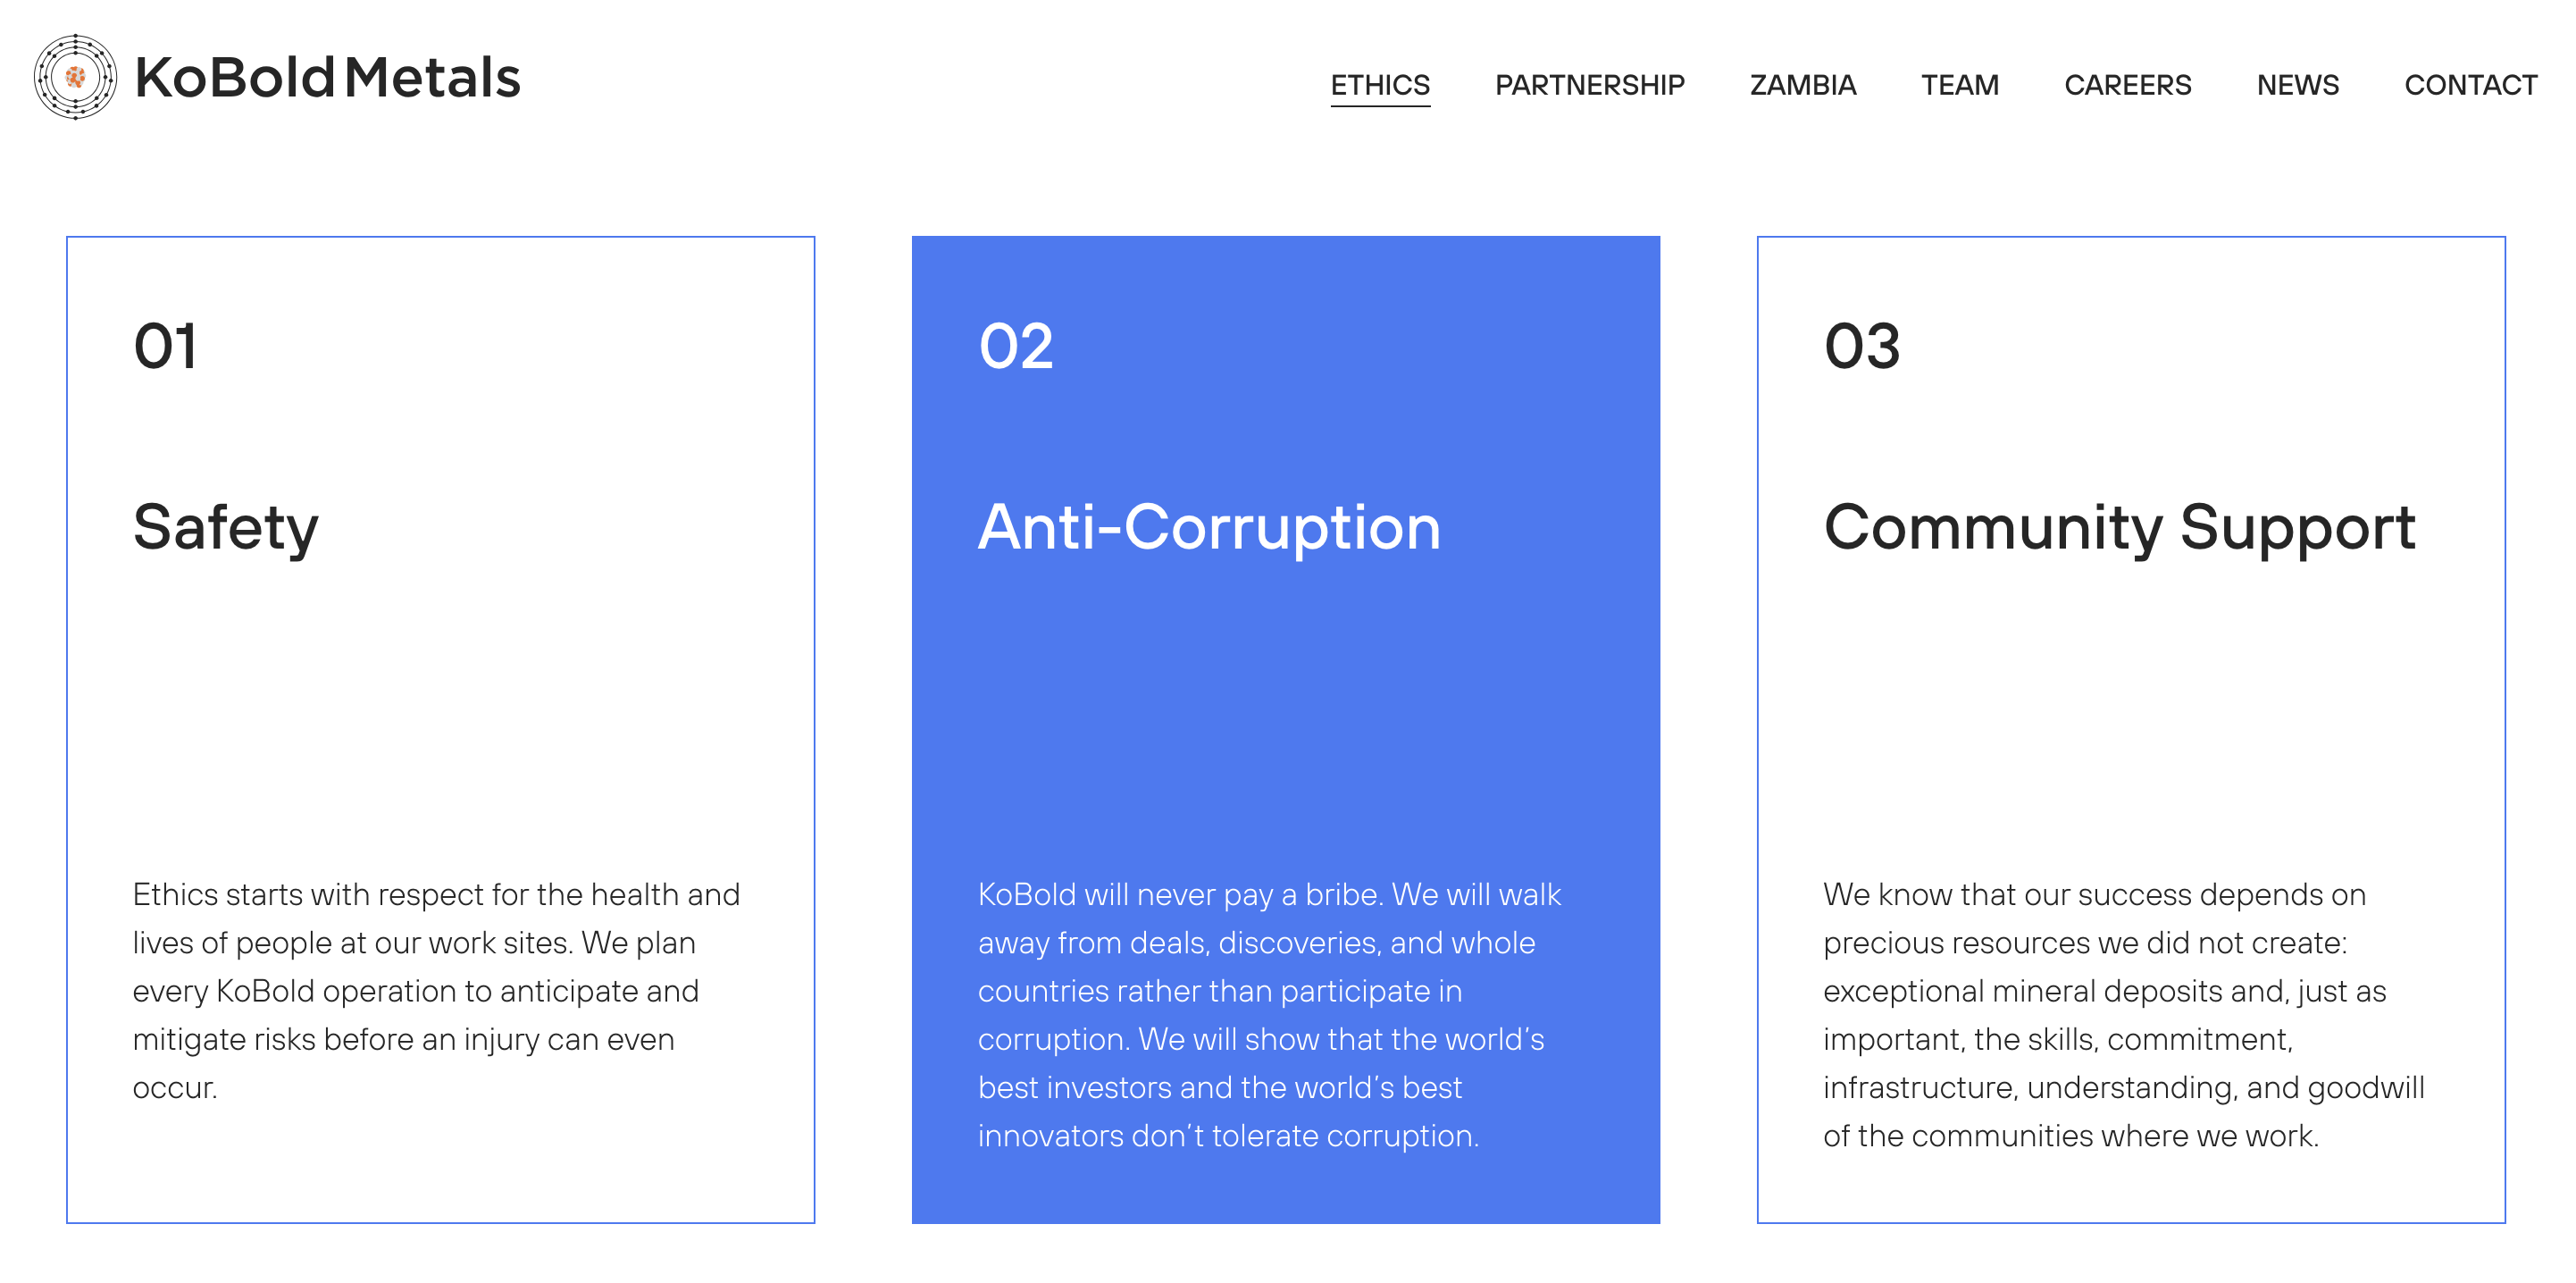The width and height of the screenshot is (2576, 1283).
Task: Click the Anti-Corruption heading
Action: [x=1209, y=527]
